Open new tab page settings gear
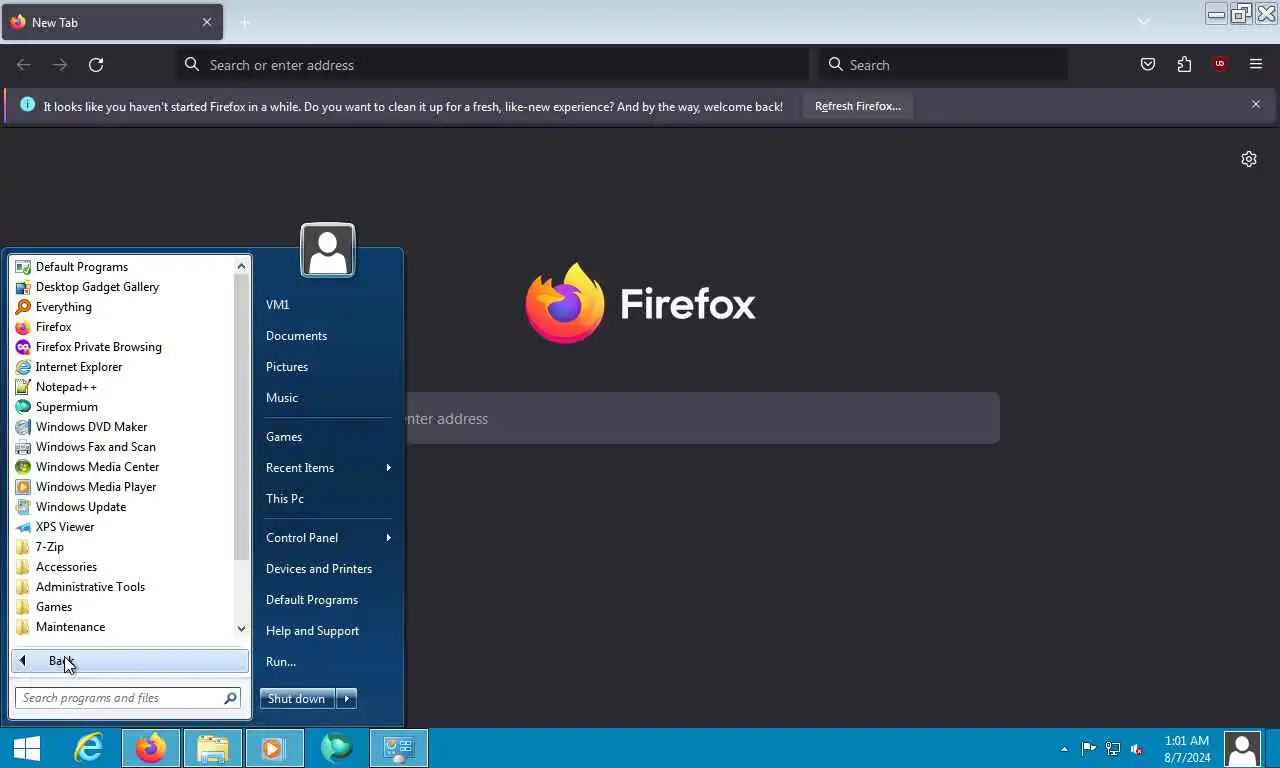 pyautogui.click(x=1249, y=159)
